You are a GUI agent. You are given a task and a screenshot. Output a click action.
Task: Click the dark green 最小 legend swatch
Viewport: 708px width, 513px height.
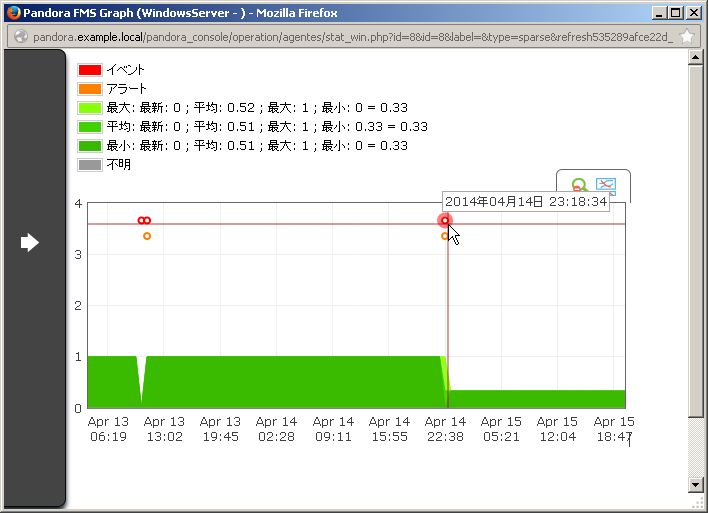pos(90,146)
